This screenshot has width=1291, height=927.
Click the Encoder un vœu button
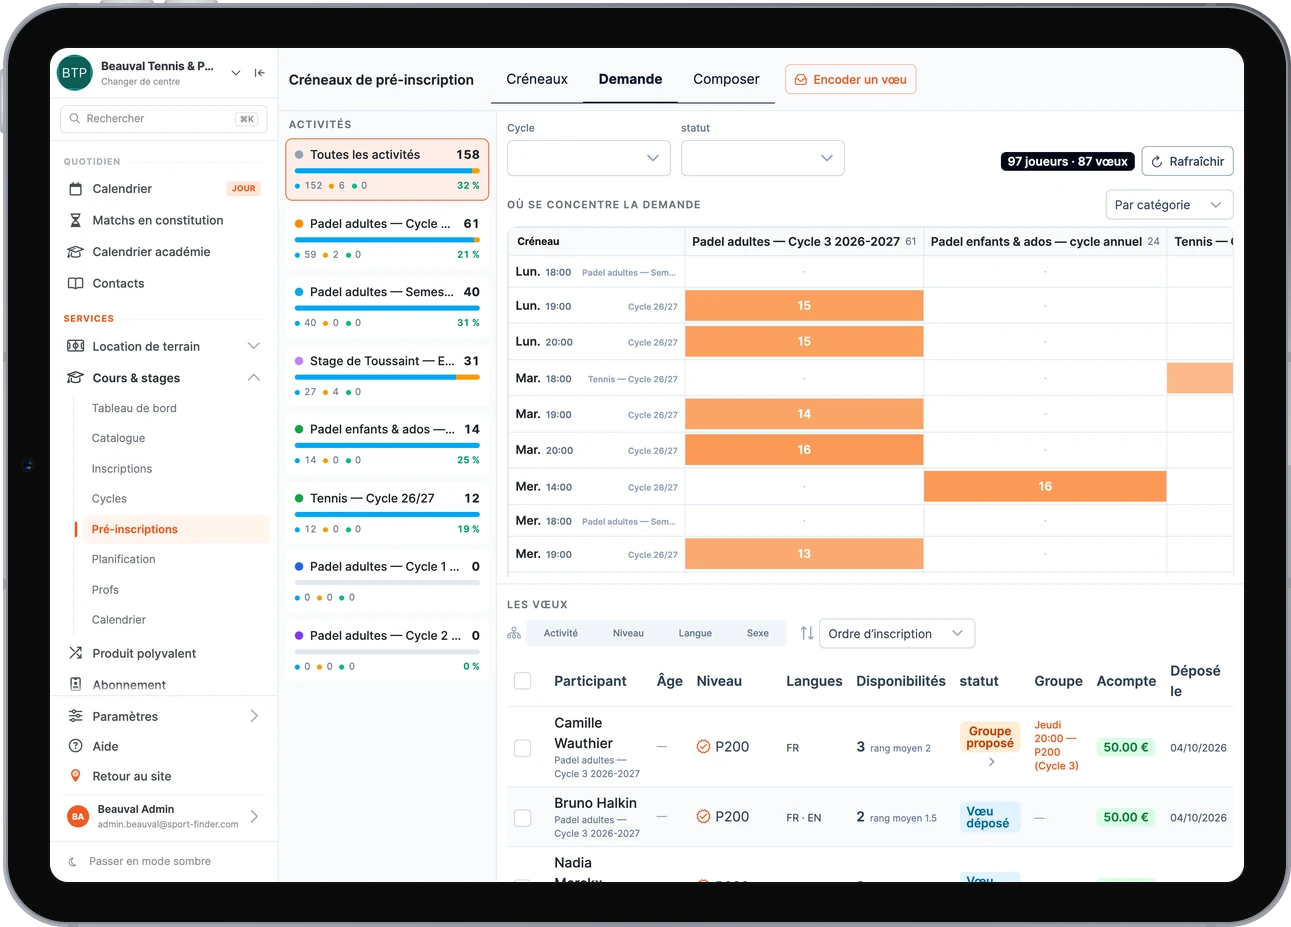(x=851, y=79)
